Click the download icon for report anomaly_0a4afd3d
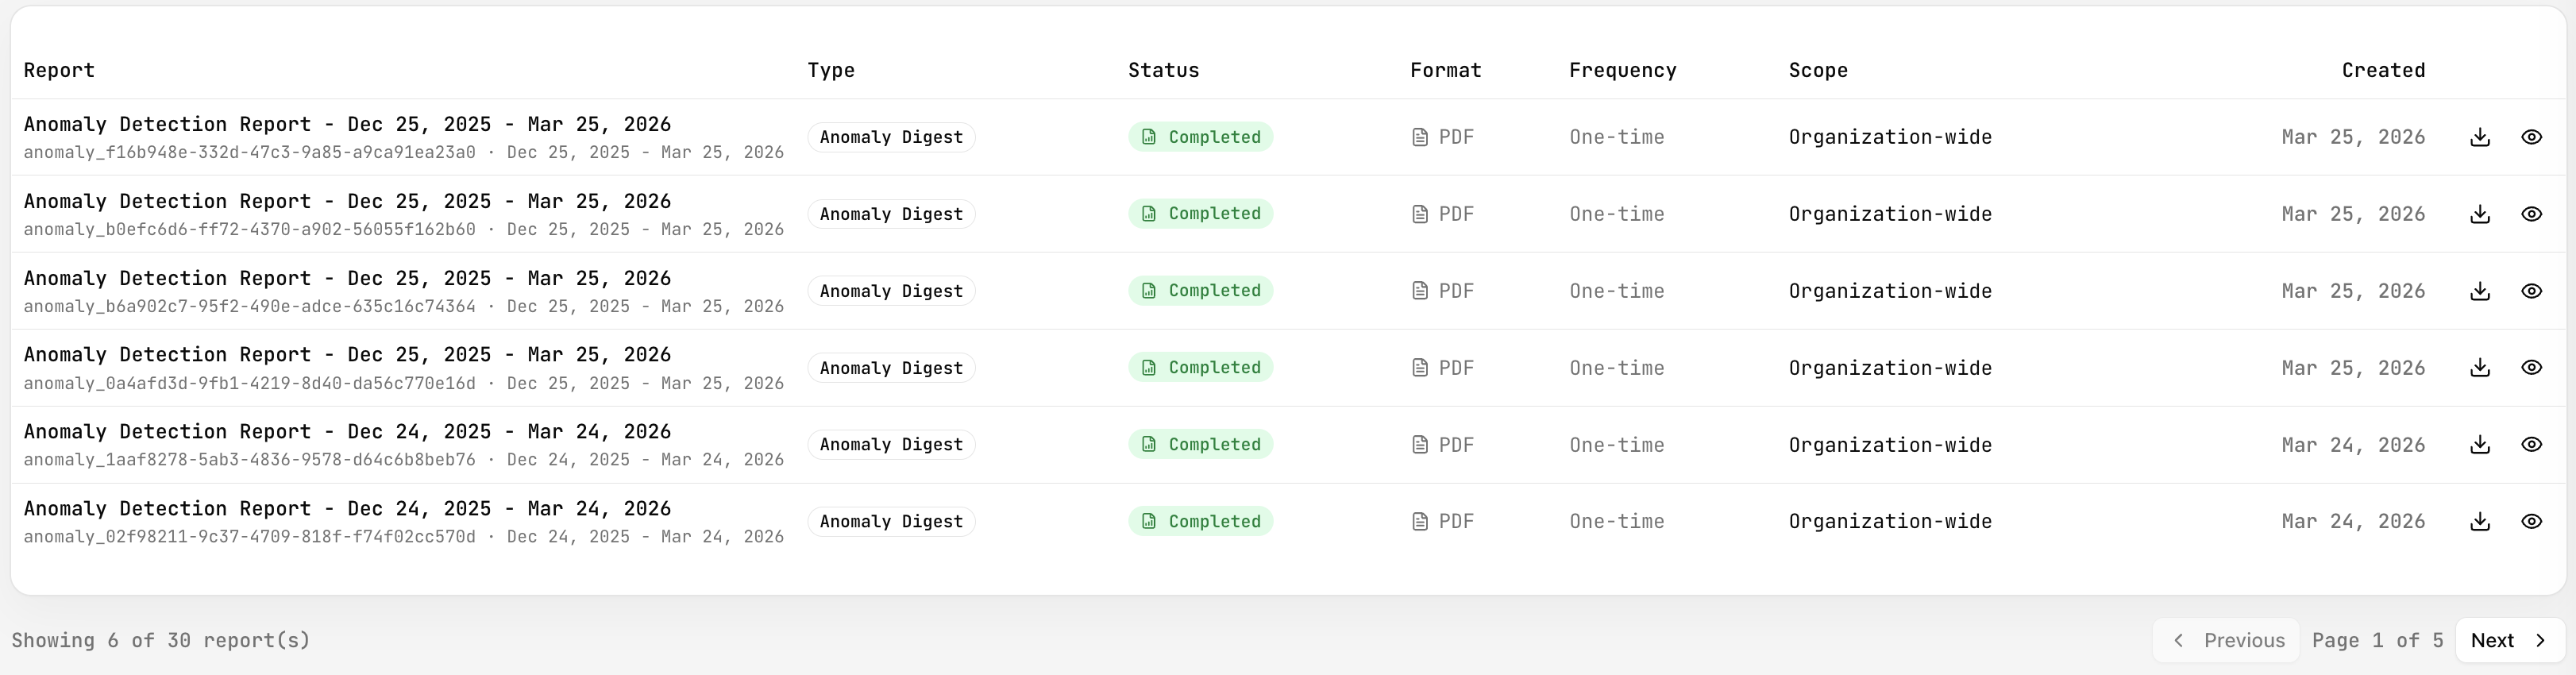Image resolution: width=2576 pixels, height=675 pixels. (2479, 368)
